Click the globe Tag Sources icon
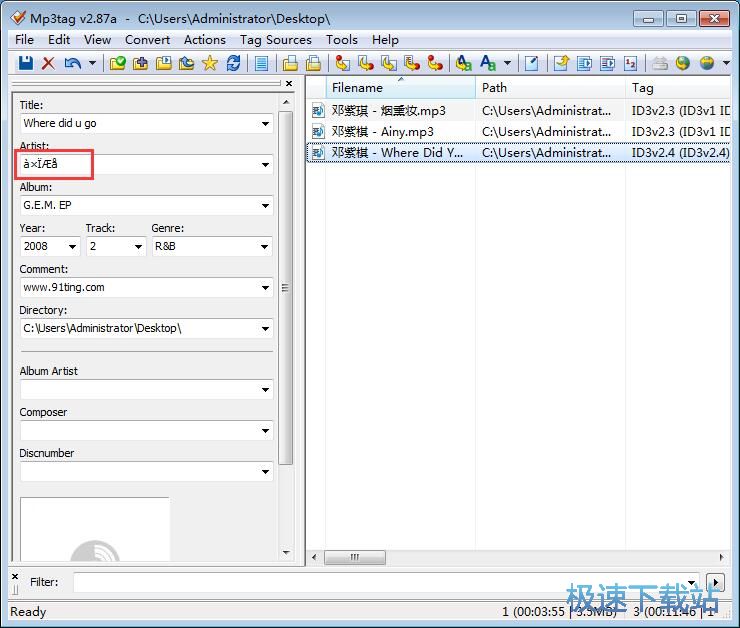This screenshot has height=628, width=740. [683, 63]
